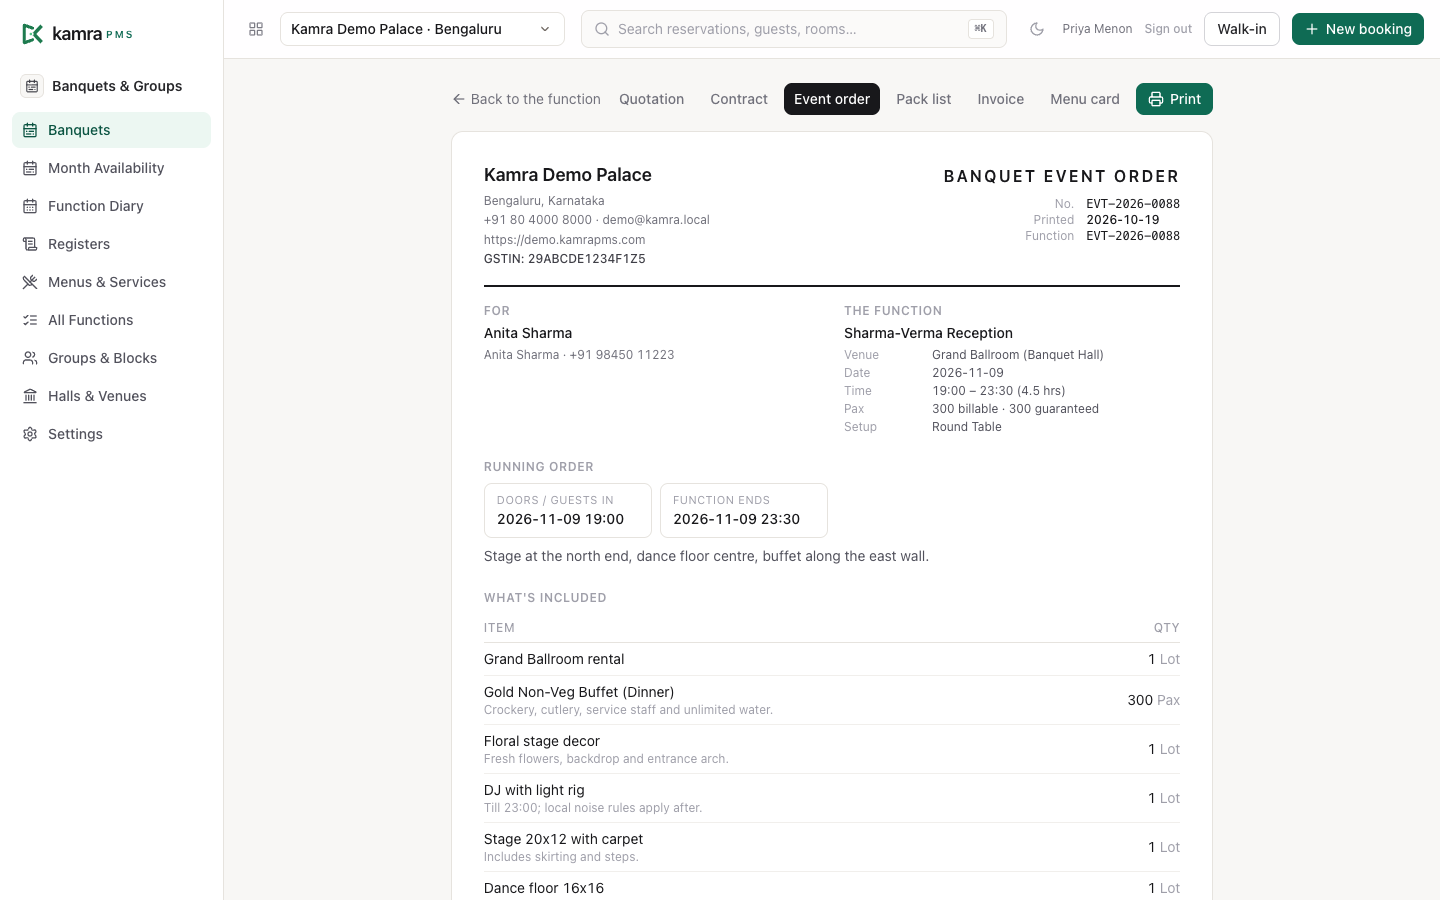The width and height of the screenshot is (1440, 900).
Task: Open the apps grid icon
Action: click(x=256, y=29)
